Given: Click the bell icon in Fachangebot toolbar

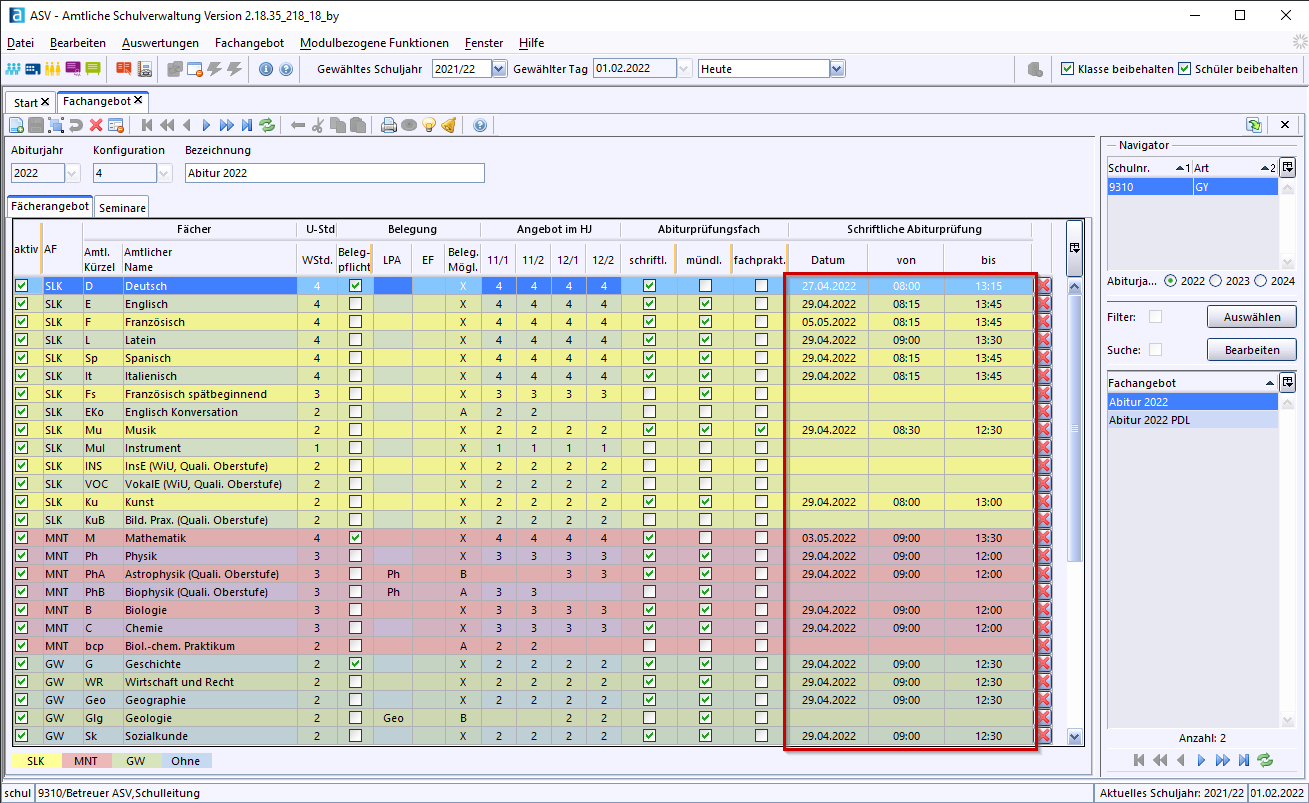Looking at the screenshot, I should coord(449,125).
